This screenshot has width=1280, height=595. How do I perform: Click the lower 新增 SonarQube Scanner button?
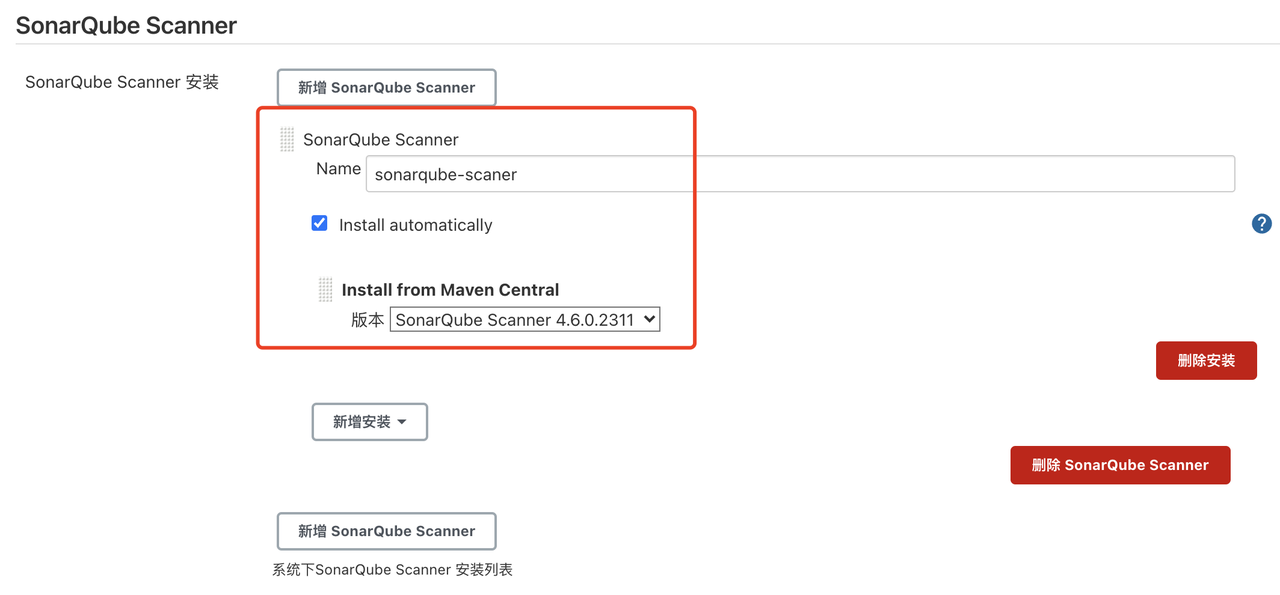coord(386,531)
